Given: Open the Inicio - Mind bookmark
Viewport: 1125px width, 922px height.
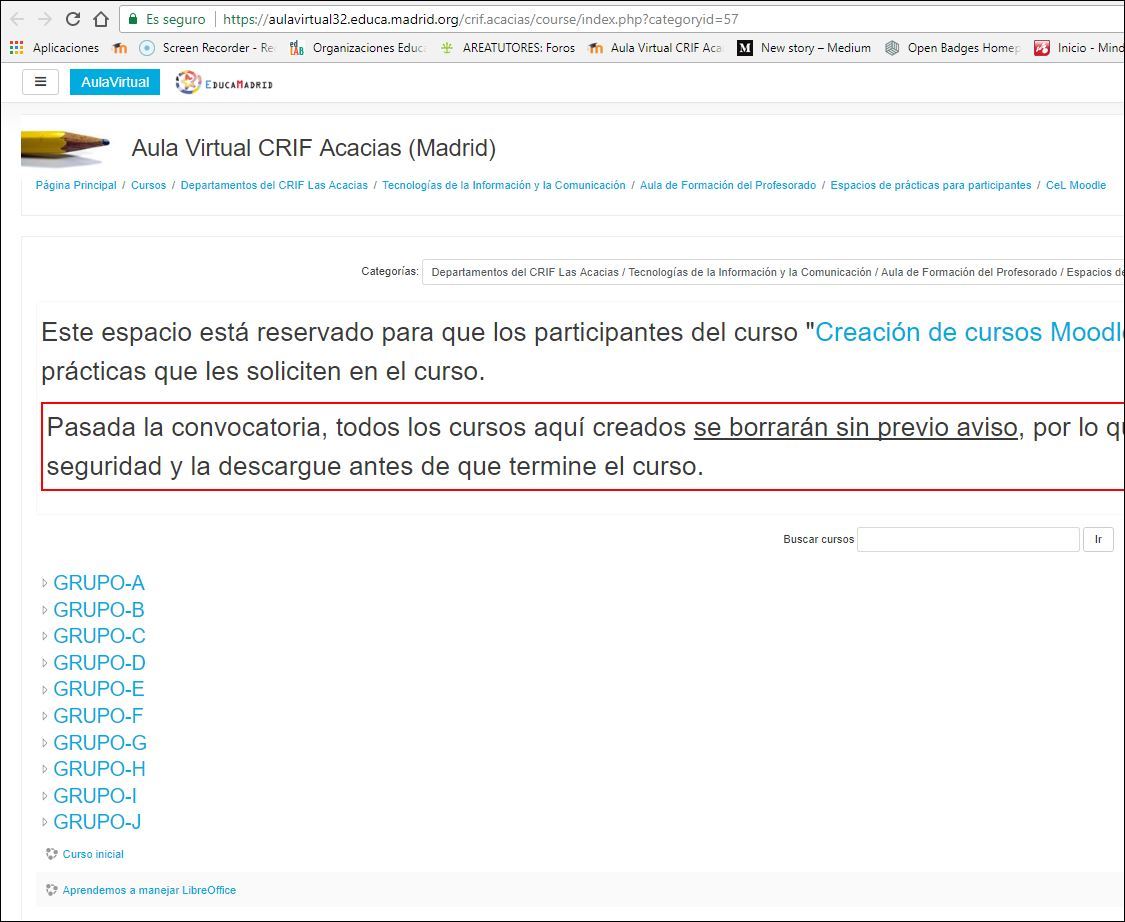Looking at the screenshot, I should 1078,48.
